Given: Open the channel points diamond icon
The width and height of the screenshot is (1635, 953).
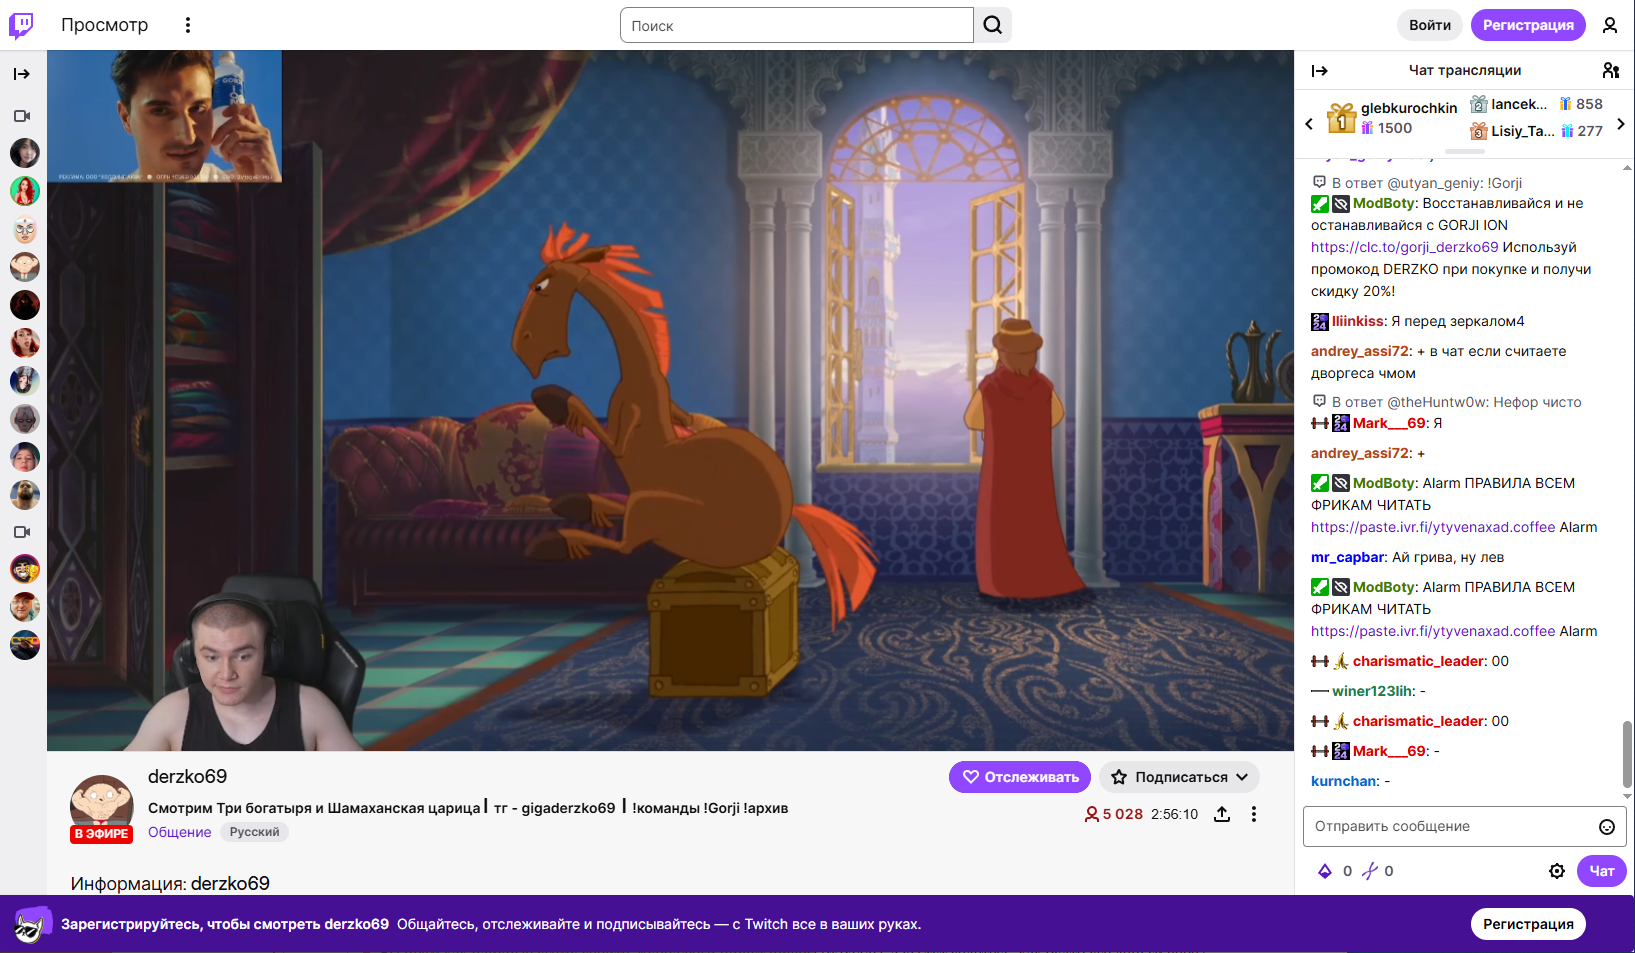Looking at the screenshot, I should click(x=1325, y=871).
